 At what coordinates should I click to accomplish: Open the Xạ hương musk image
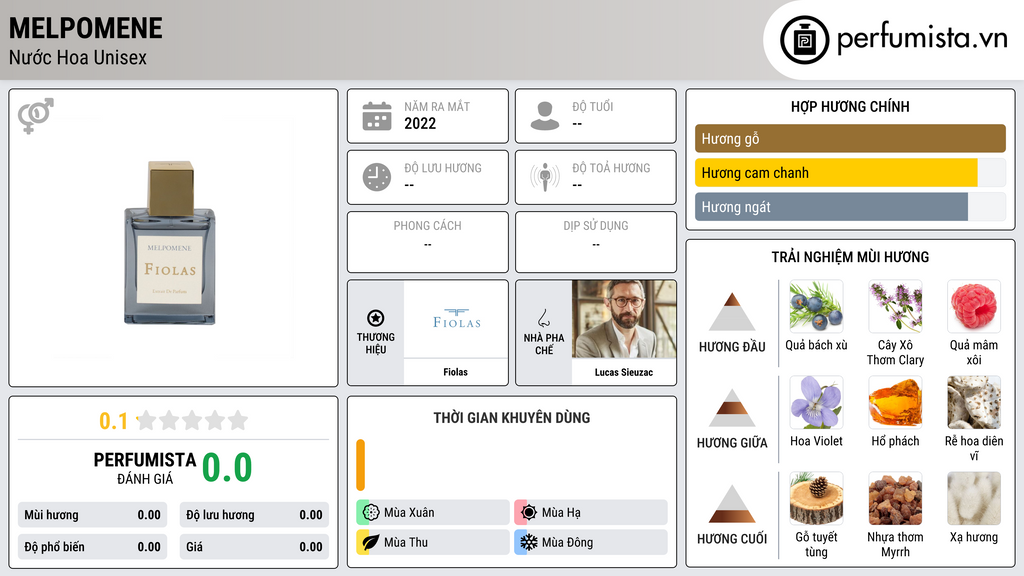pyautogui.click(x=974, y=498)
